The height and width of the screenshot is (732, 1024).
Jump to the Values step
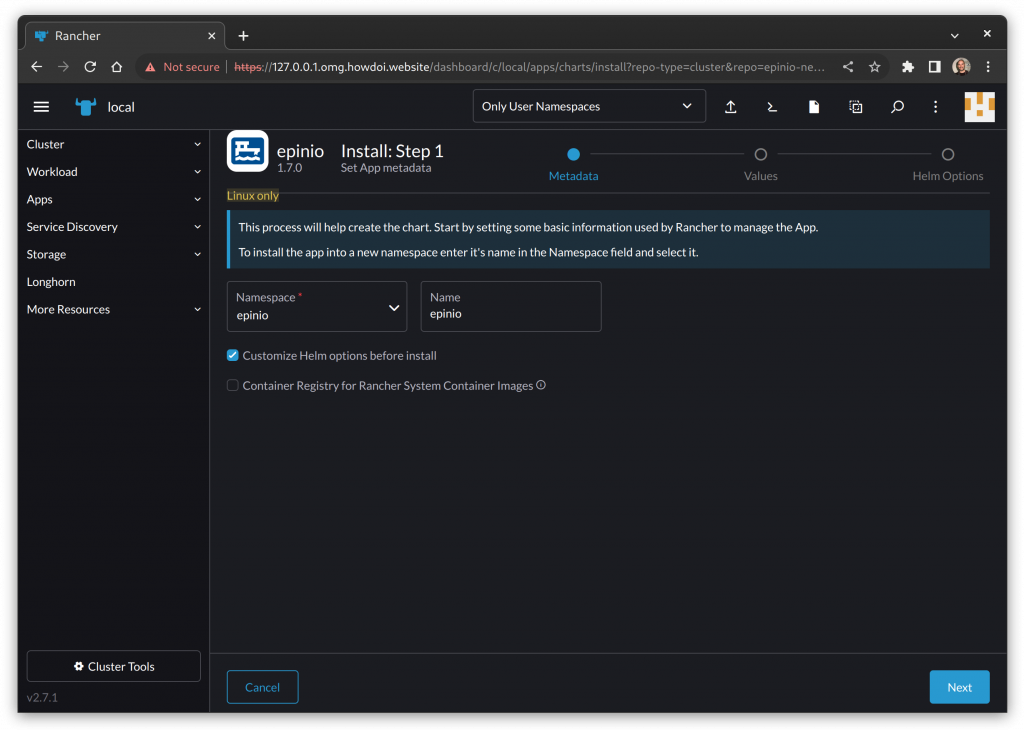coord(760,155)
